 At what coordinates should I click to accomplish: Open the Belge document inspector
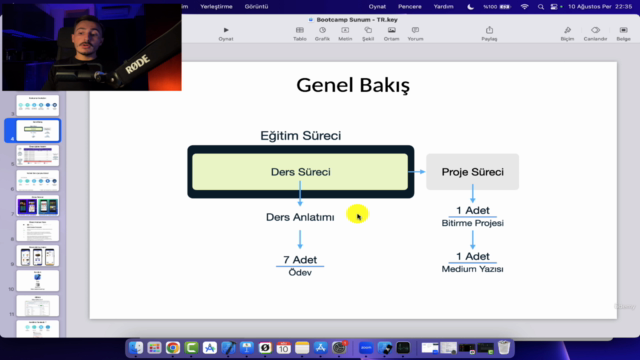click(x=623, y=34)
